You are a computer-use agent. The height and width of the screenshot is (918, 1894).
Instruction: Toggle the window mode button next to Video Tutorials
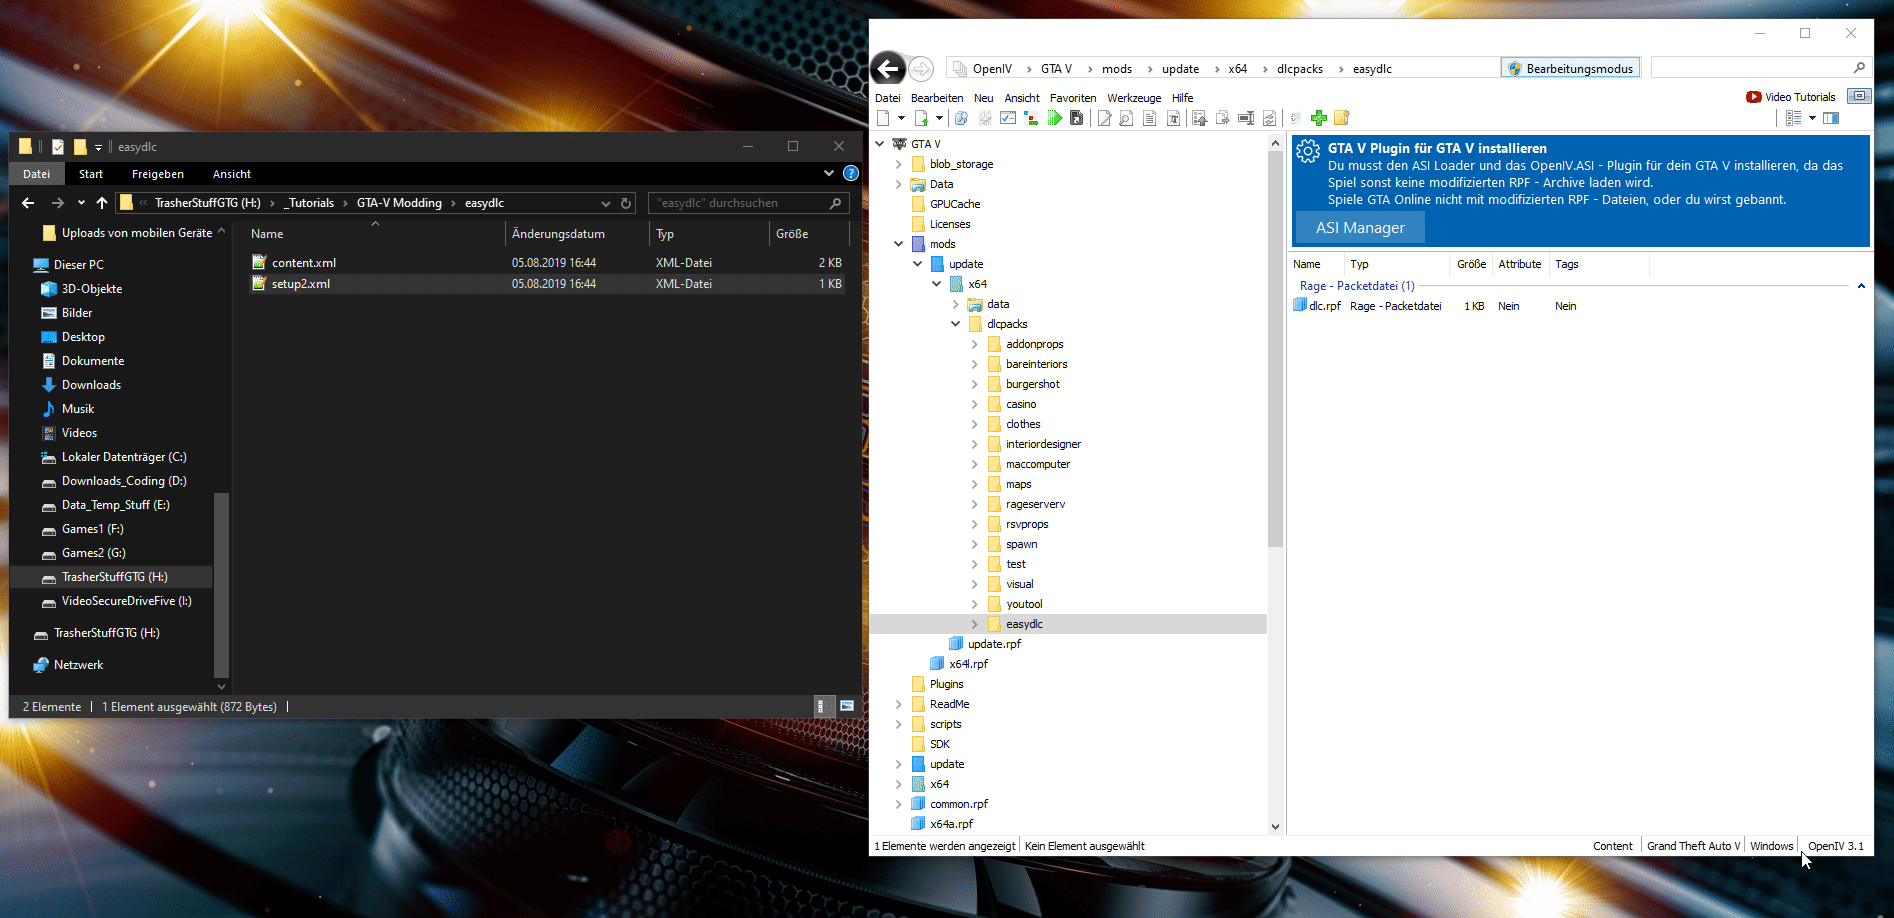point(1859,96)
